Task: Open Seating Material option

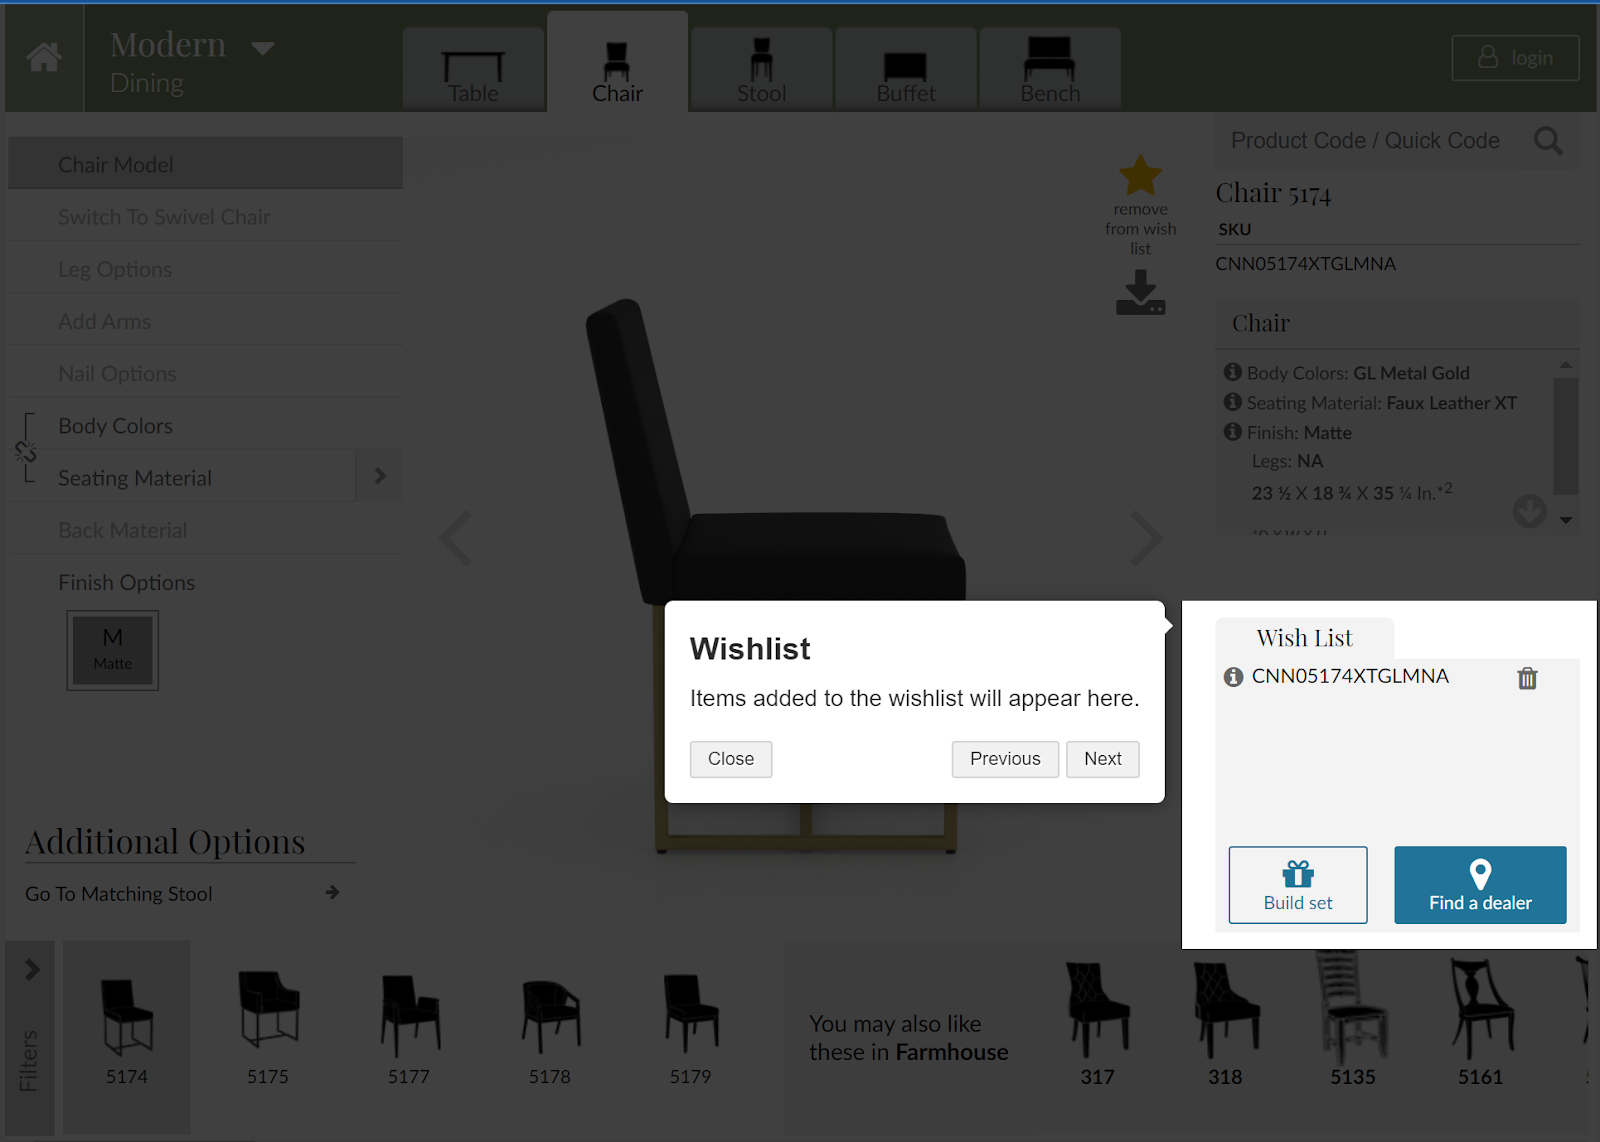Action: [x=182, y=478]
